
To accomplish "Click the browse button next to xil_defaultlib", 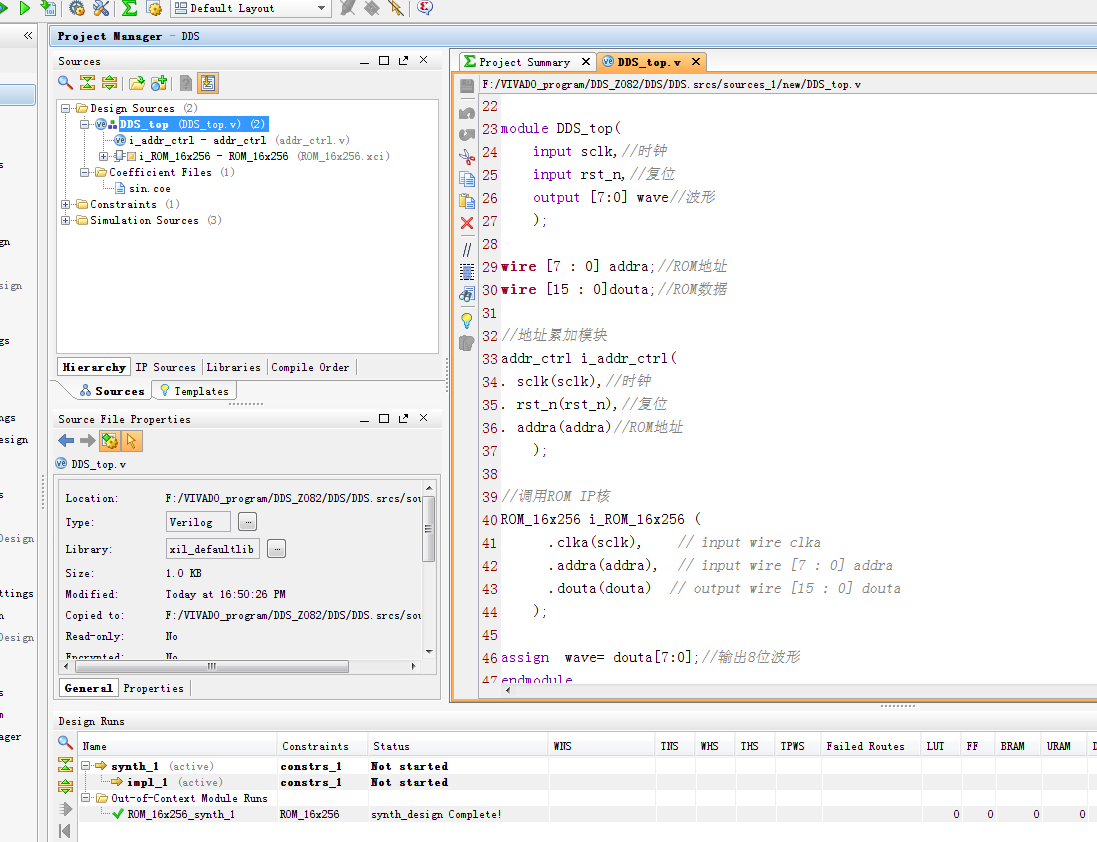I will coord(276,548).
